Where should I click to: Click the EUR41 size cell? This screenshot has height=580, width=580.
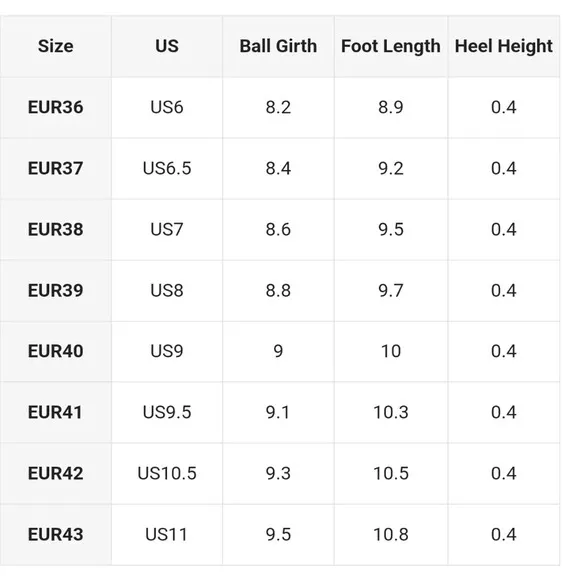(x=55, y=412)
